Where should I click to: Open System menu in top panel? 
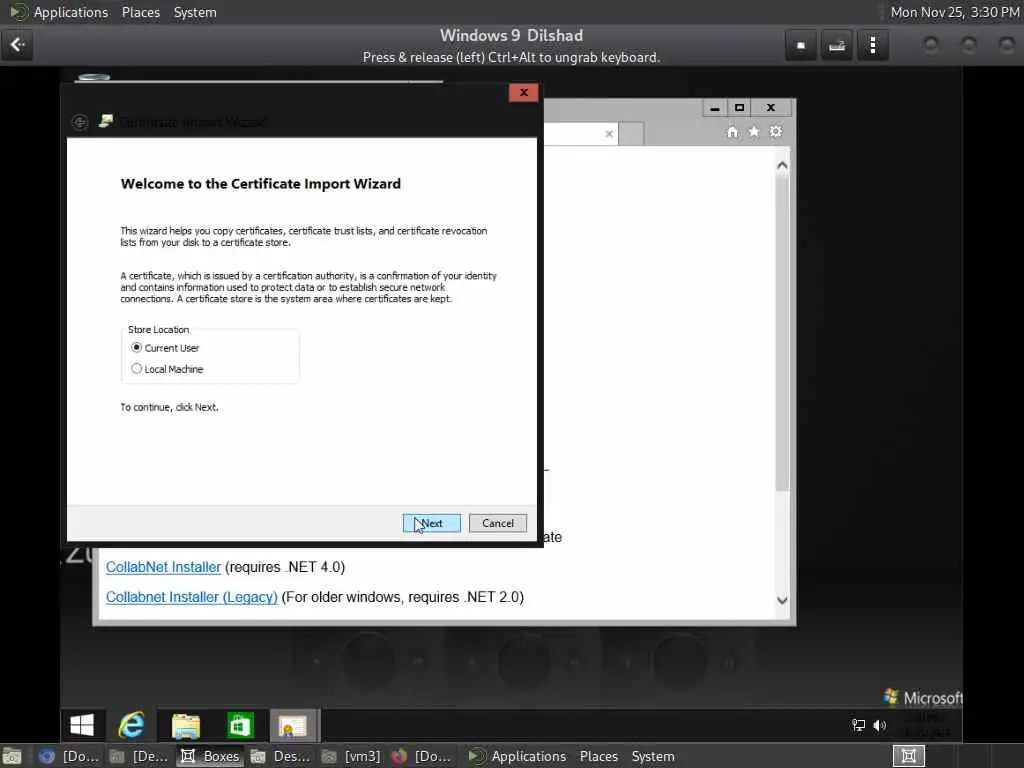click(195, 12)
